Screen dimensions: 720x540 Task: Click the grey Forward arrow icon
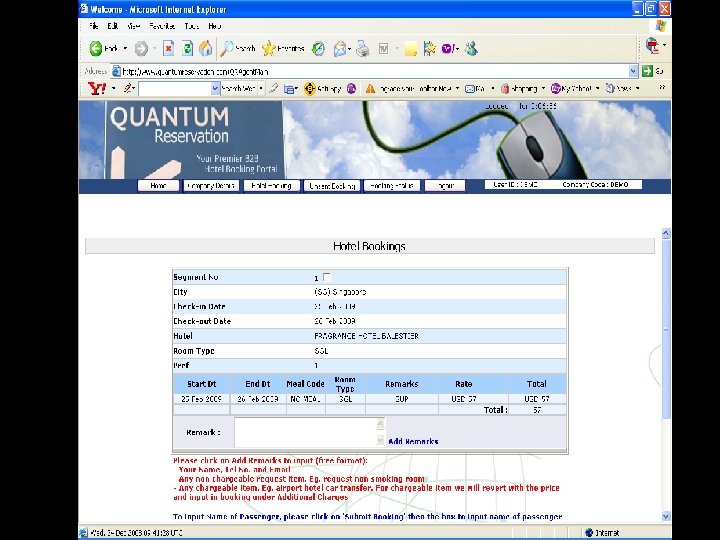(x=141, y=48)
